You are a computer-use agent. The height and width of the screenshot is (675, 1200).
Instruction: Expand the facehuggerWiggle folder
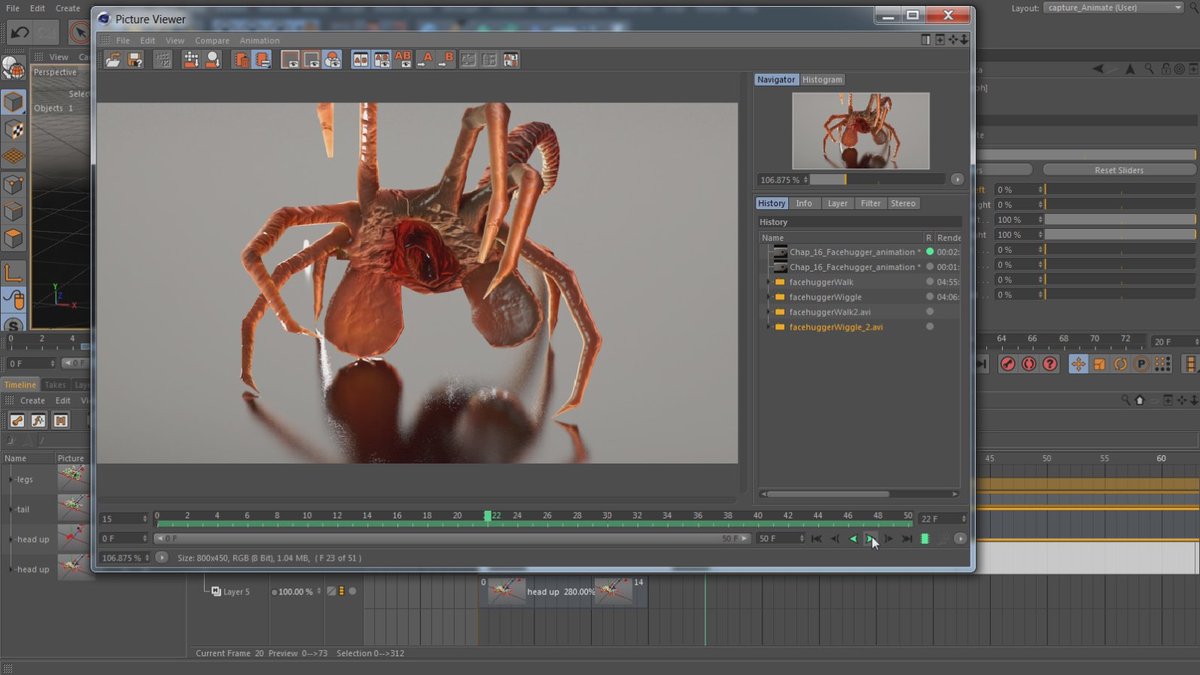(768, 297)
